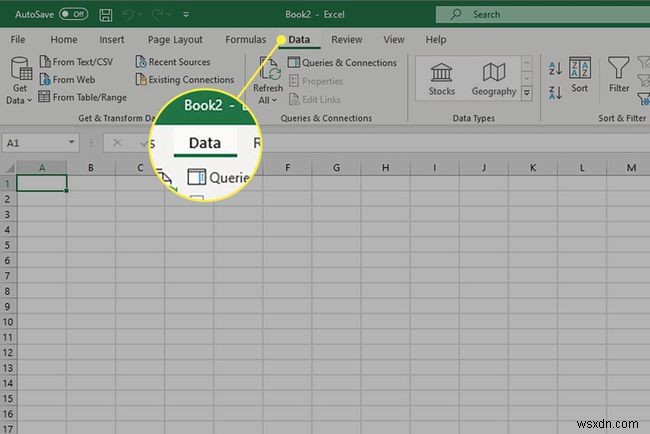Select row 16 header

7,414
